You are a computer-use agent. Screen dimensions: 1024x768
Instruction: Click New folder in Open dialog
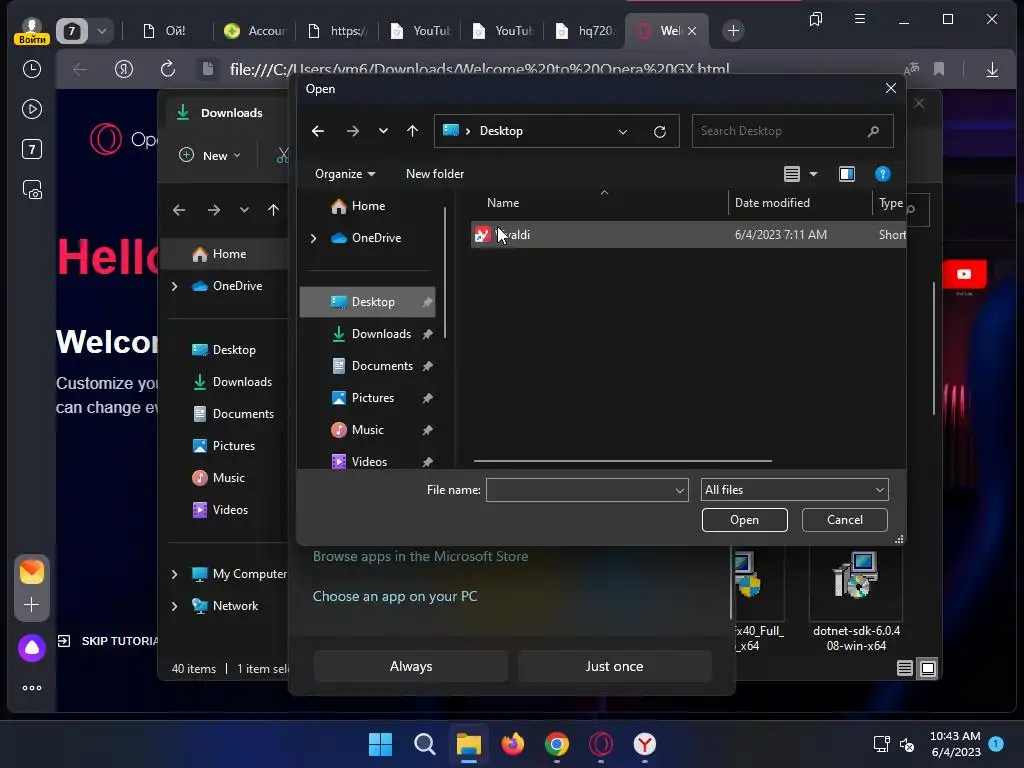pos(435,174)
